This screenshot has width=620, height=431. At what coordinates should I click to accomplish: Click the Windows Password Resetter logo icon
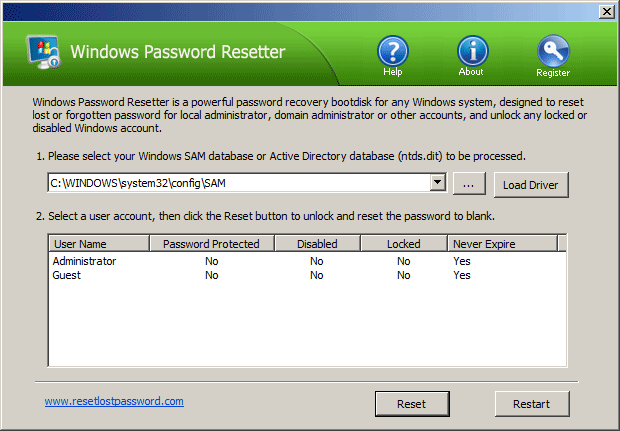click(x=43, y=52)
